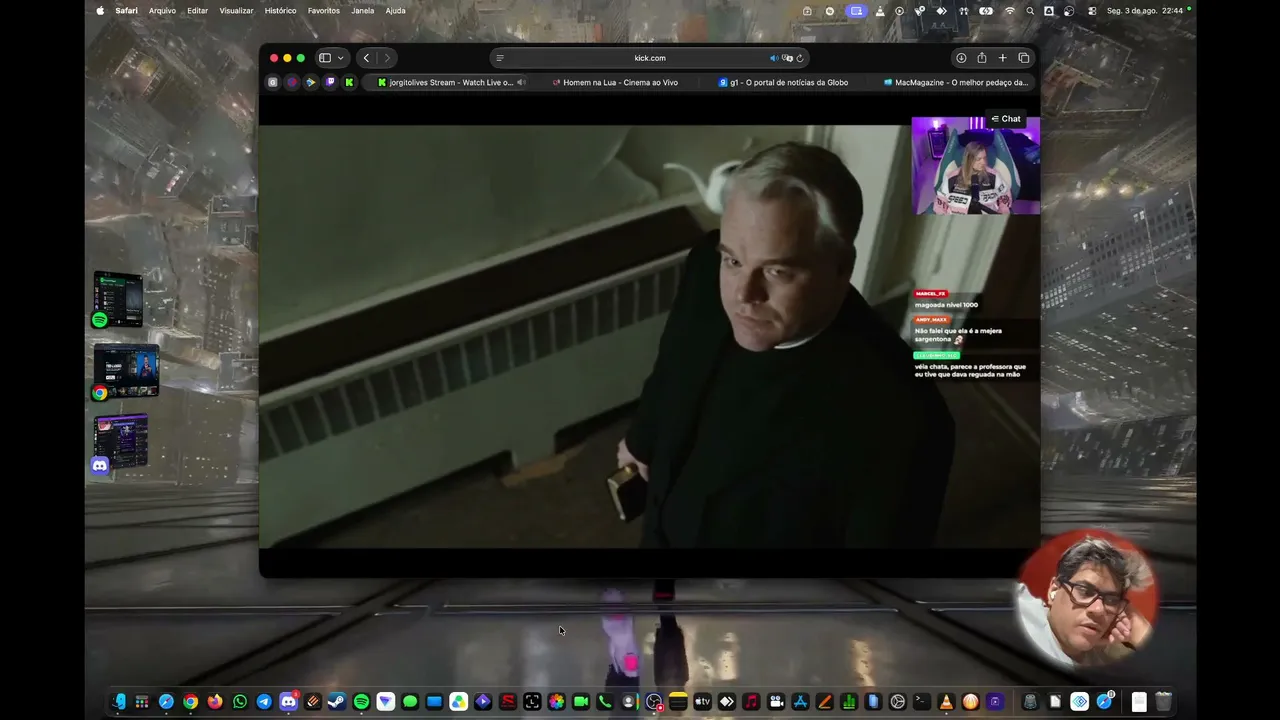Open Launchpad from the Dock
The width and height of the screenshot is (1280, 720).
click(142, 702)
